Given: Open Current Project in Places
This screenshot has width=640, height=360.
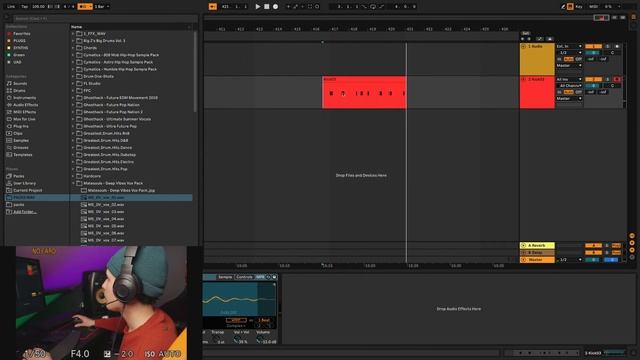Looking at the screenshot, I should point(27,190).
